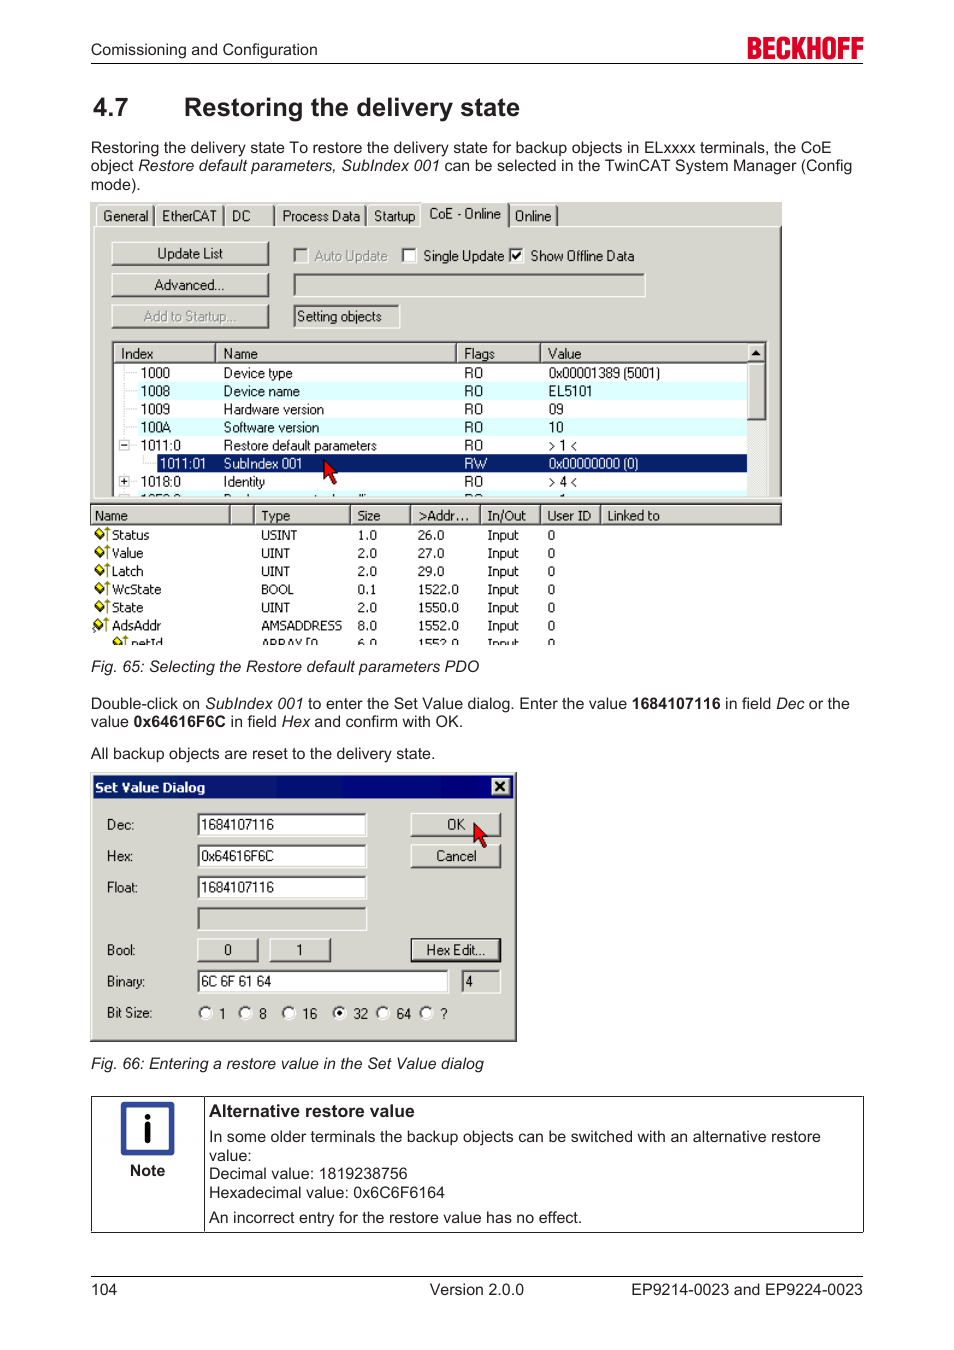The width and height of the screenshot is (954, 1350).
Task: Click the Value variable icon
Action: pos(101,553)
